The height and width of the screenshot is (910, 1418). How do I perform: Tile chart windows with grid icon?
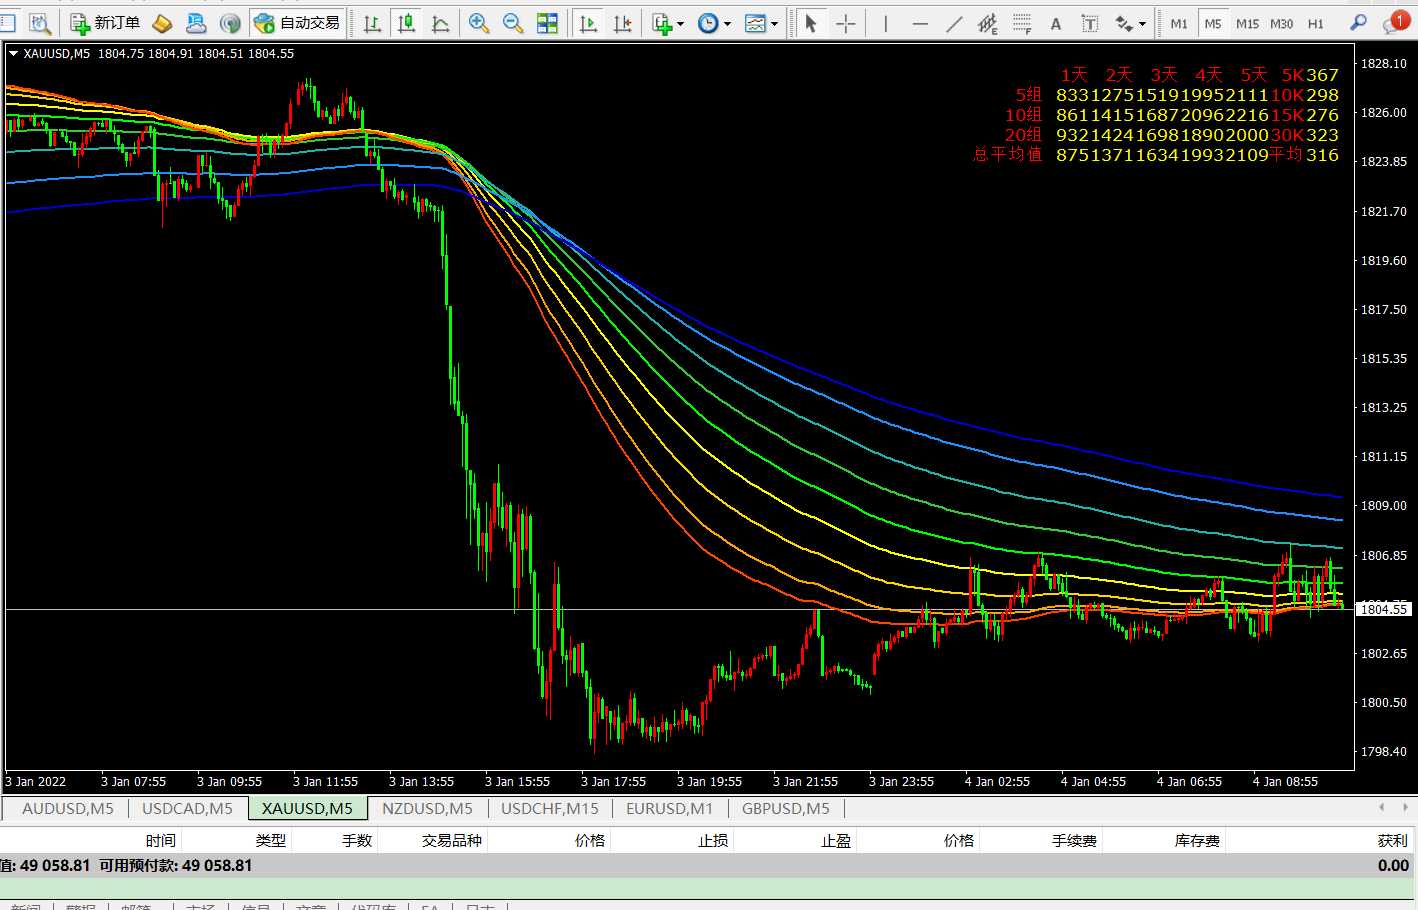pos(547,23)
